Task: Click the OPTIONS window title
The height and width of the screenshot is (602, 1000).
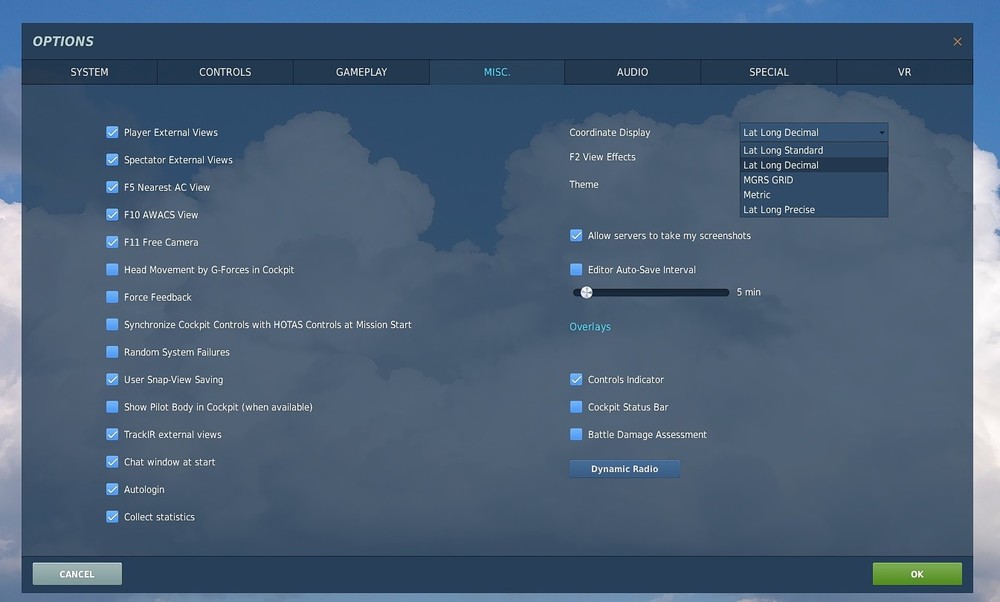Action: 63,41
